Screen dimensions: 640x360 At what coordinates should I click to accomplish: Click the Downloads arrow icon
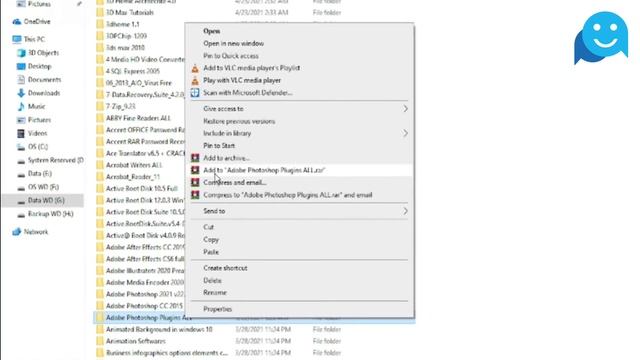coord(21,93)
